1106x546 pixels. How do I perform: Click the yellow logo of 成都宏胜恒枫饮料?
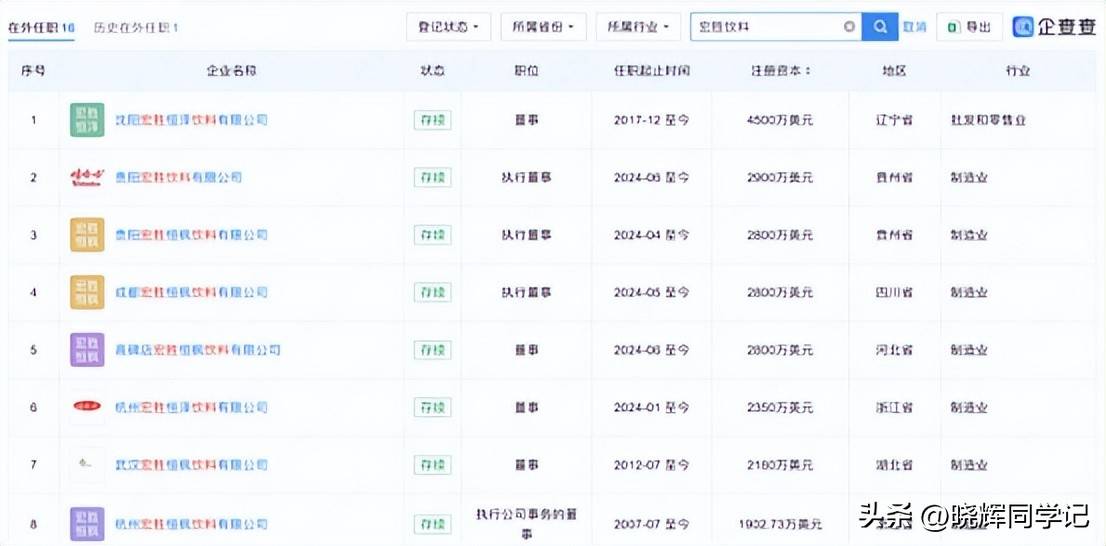pos(87,292)
